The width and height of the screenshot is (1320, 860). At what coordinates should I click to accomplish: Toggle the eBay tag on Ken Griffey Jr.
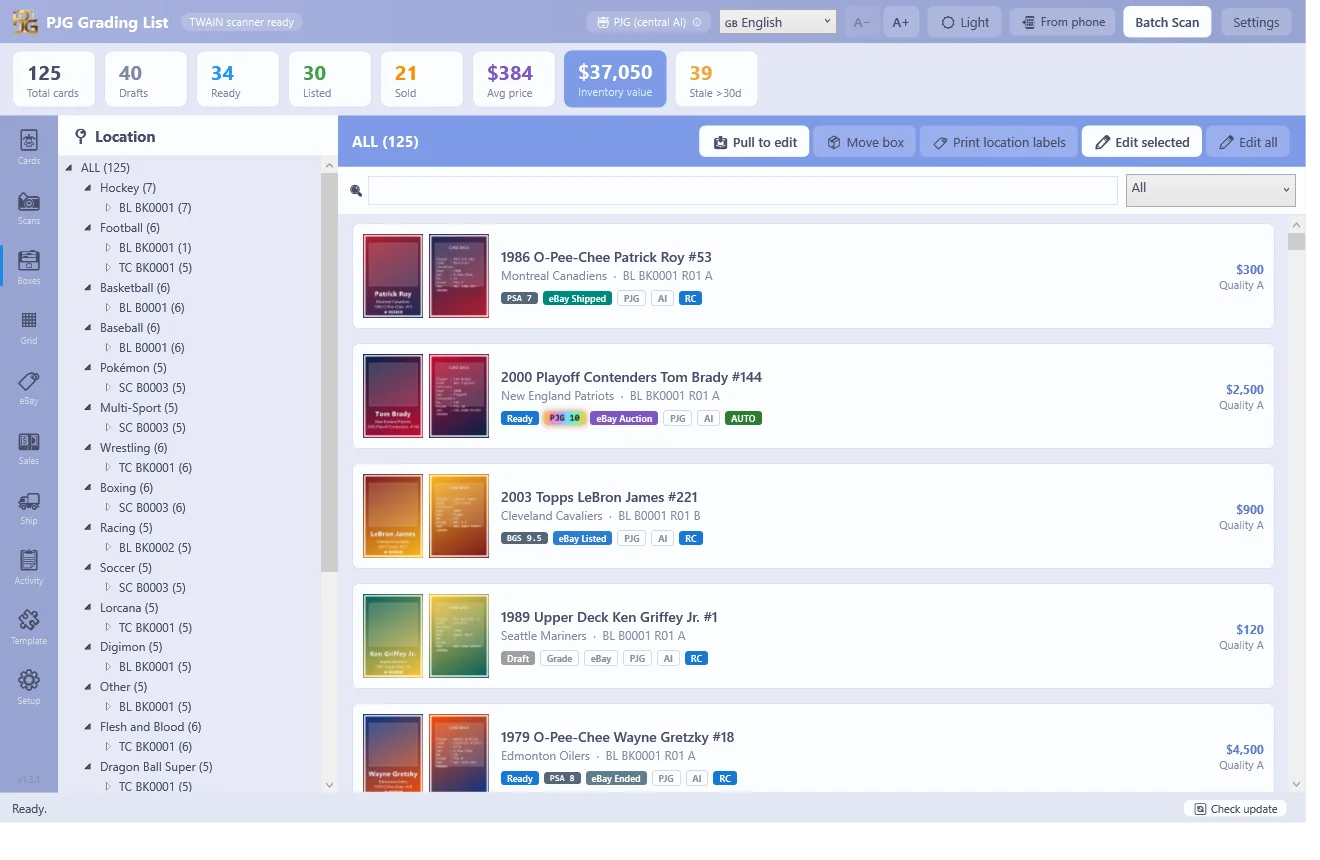click(x=601, y=658)
